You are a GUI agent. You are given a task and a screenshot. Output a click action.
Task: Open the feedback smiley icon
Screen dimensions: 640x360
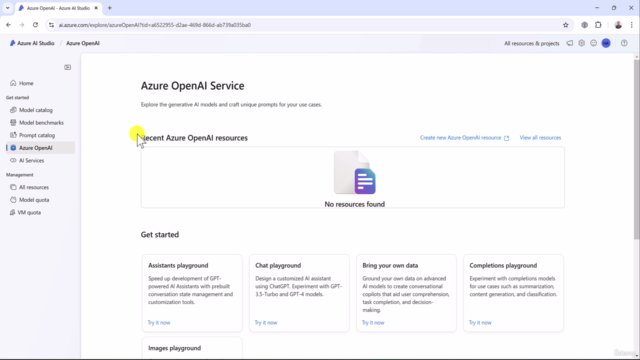(593, 43)
